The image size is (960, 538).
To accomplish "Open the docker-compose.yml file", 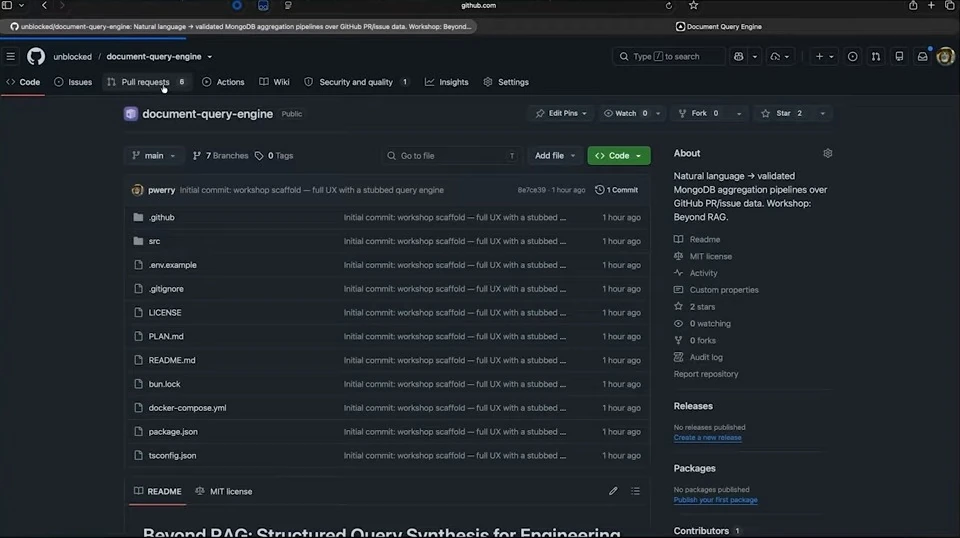I will [187, 408].
